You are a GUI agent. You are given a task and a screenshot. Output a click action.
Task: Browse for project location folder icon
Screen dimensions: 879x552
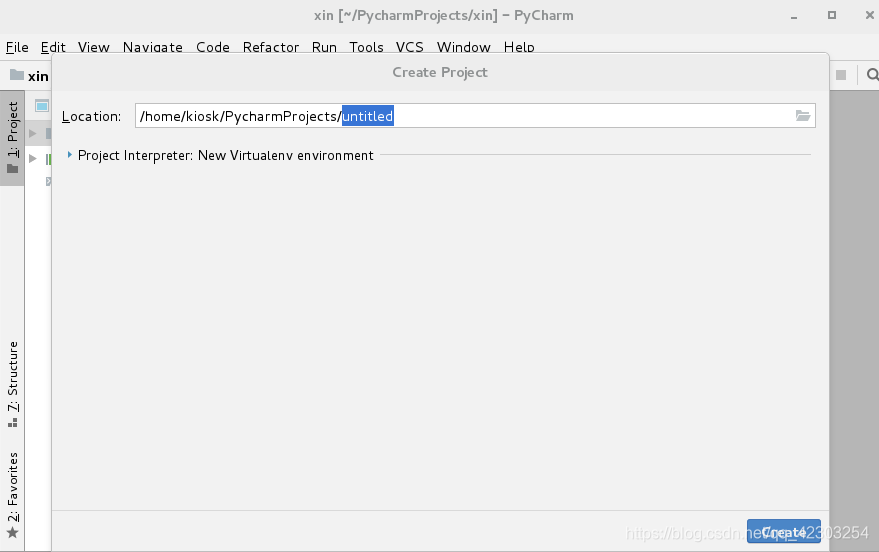pos(803,116)
